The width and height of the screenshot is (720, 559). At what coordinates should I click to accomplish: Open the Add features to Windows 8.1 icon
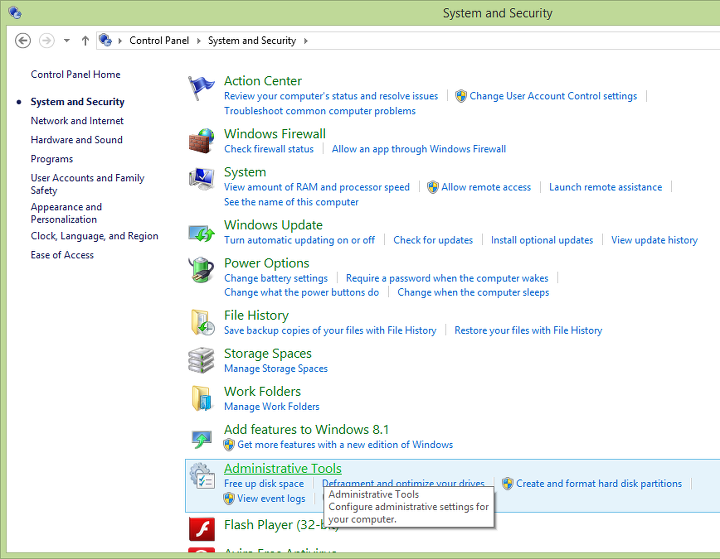pyautogui.click(x=202, y=439)
